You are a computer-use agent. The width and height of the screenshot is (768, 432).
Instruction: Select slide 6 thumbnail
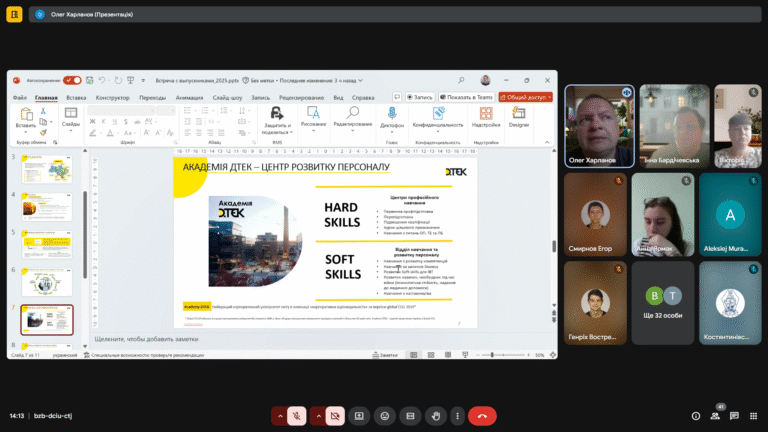pos(47,282)
